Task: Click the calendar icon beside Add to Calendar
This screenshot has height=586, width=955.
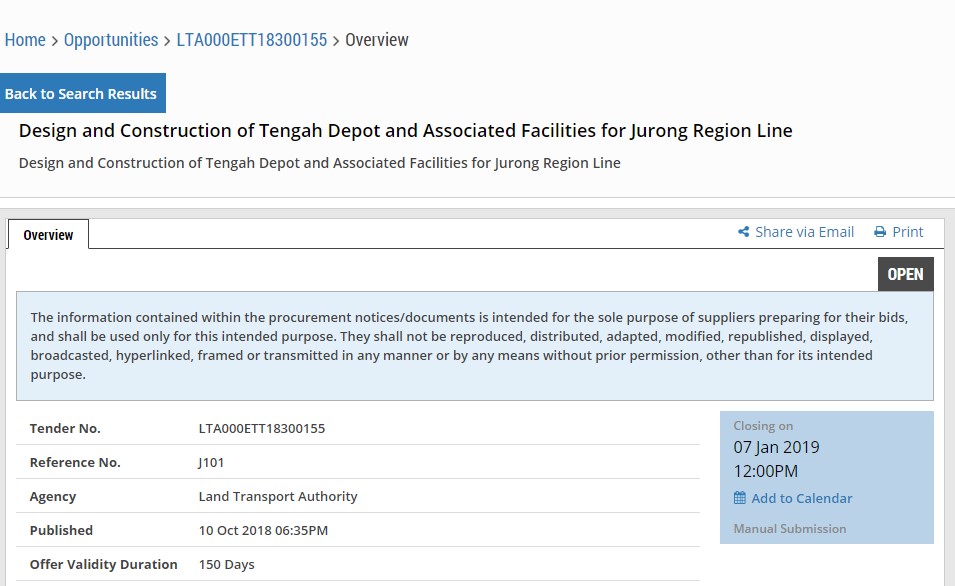Action: click(x=738, y=497)
